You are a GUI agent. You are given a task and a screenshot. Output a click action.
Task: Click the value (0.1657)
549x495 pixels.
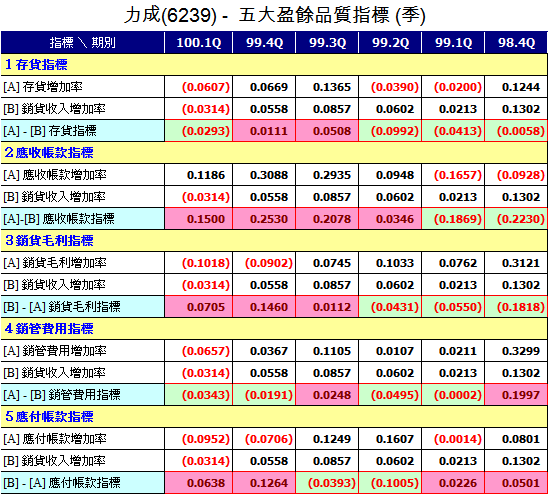458,175
